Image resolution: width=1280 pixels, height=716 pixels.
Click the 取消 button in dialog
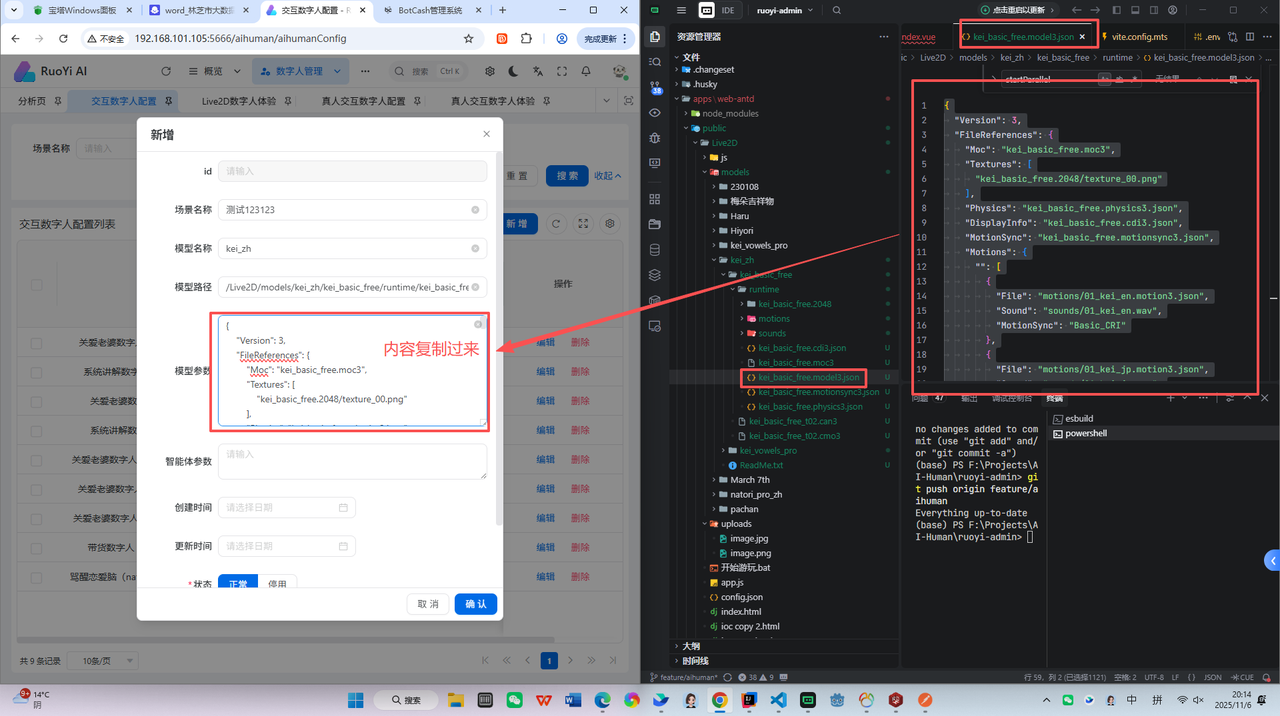tap(428, 604)
